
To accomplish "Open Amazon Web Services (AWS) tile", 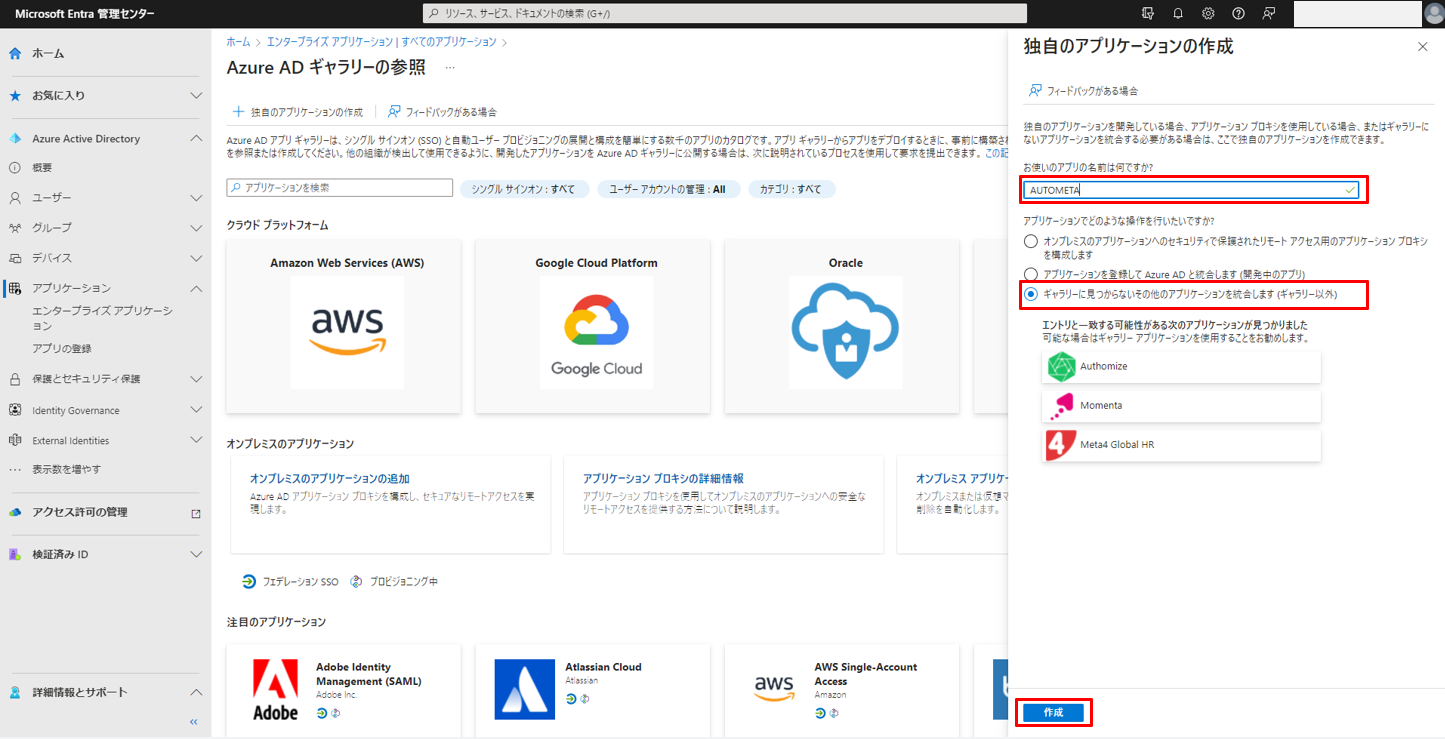I will [344, 326].
